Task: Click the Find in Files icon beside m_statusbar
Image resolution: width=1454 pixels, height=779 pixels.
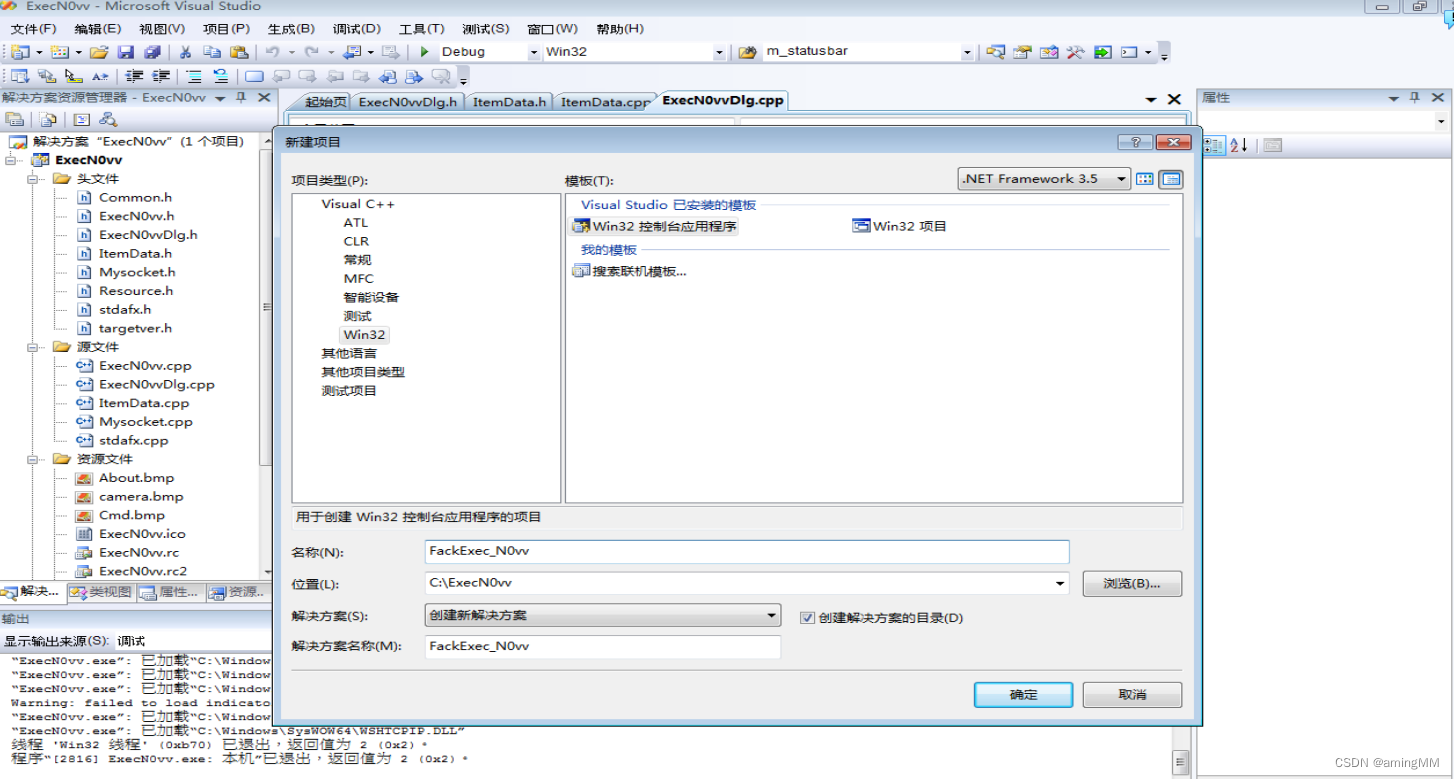Action: pos(747,52)
